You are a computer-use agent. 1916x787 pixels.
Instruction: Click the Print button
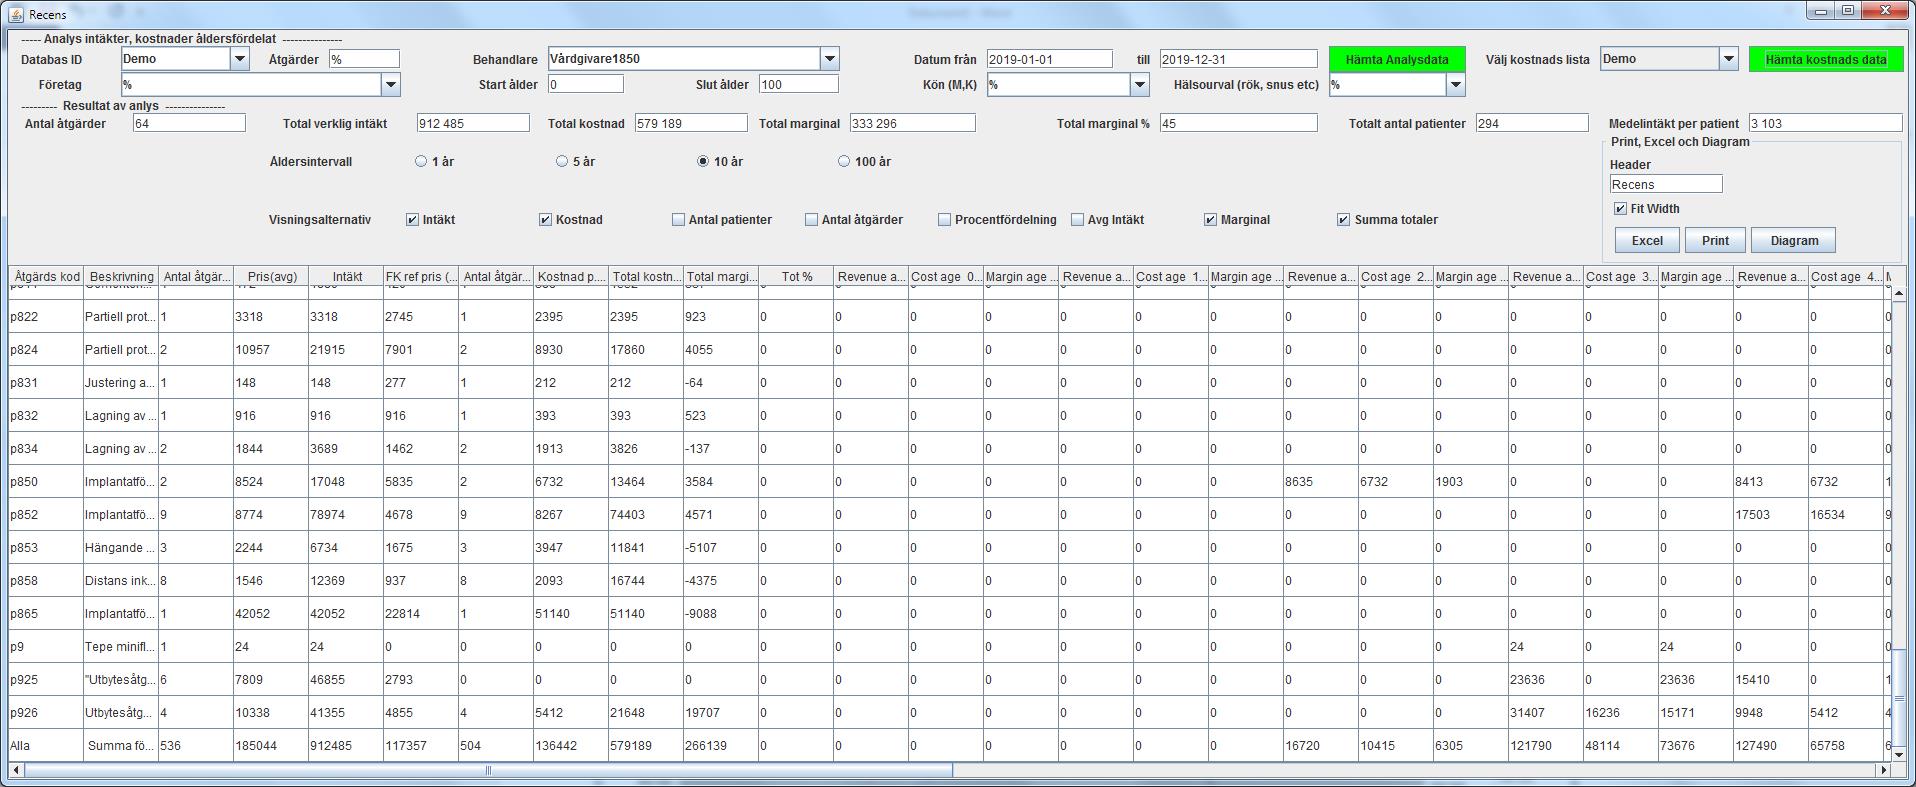pos(1715,240)
